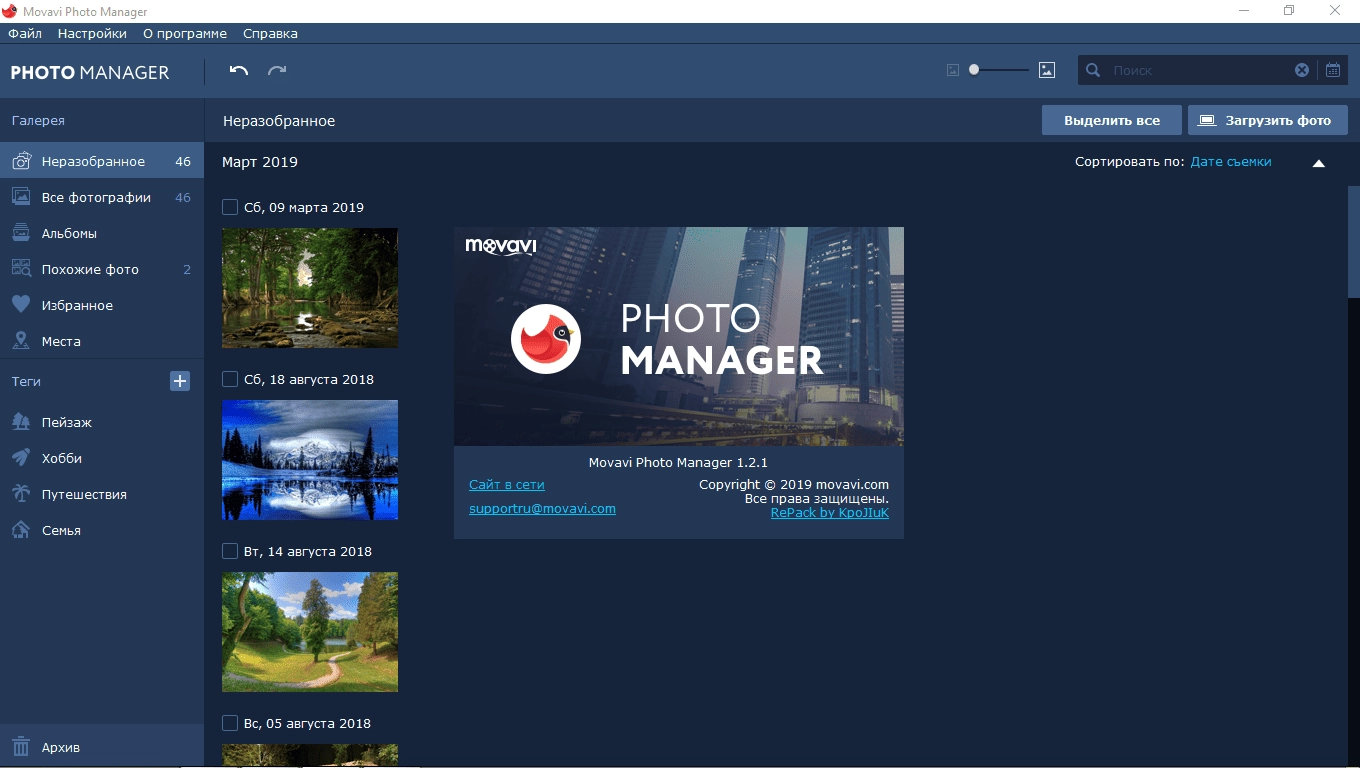Click the Хобби rocket icon
Screen dimensions: 1360x768
click(21, 458)
